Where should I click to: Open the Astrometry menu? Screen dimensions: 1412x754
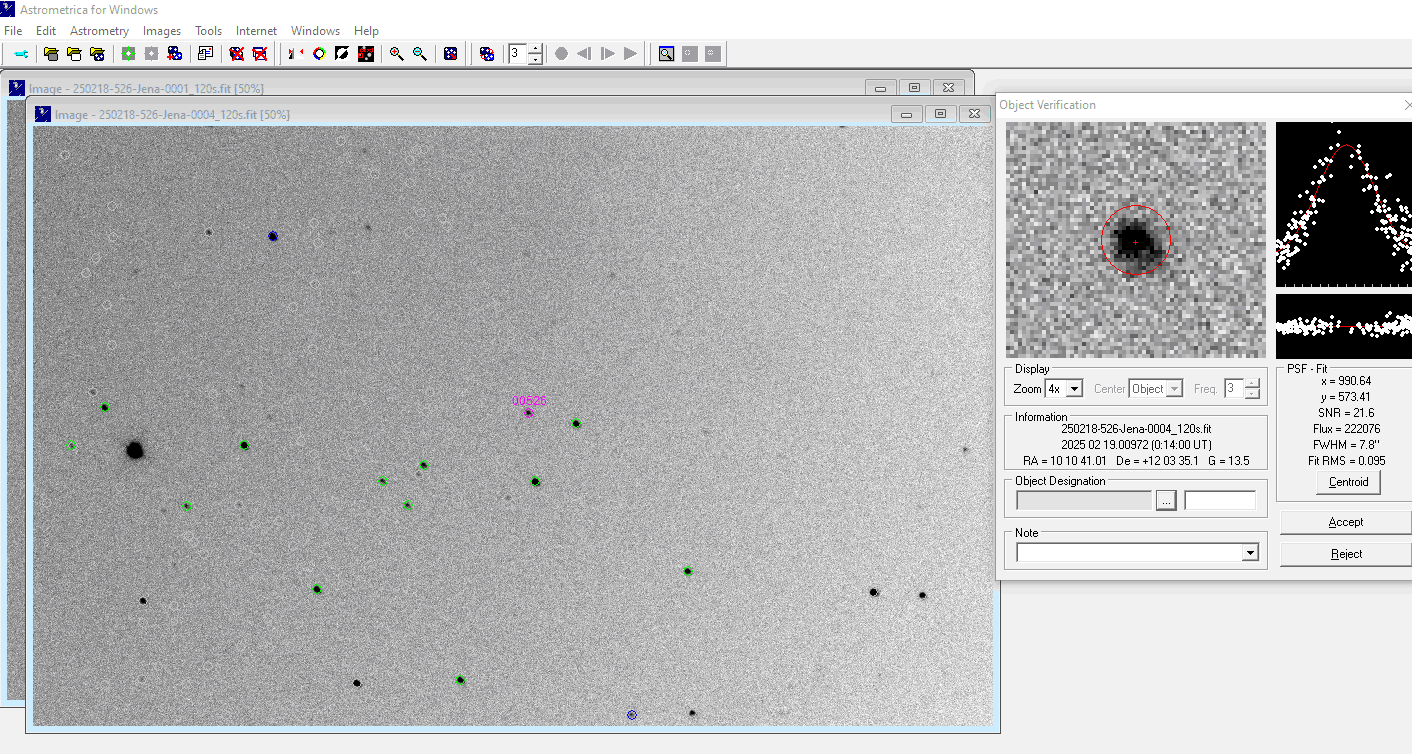click(x=99, y=31)
